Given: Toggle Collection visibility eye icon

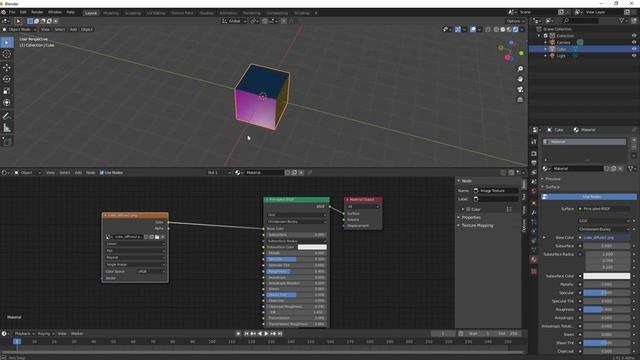Looking at the screenshot, I should click(634, 36).
